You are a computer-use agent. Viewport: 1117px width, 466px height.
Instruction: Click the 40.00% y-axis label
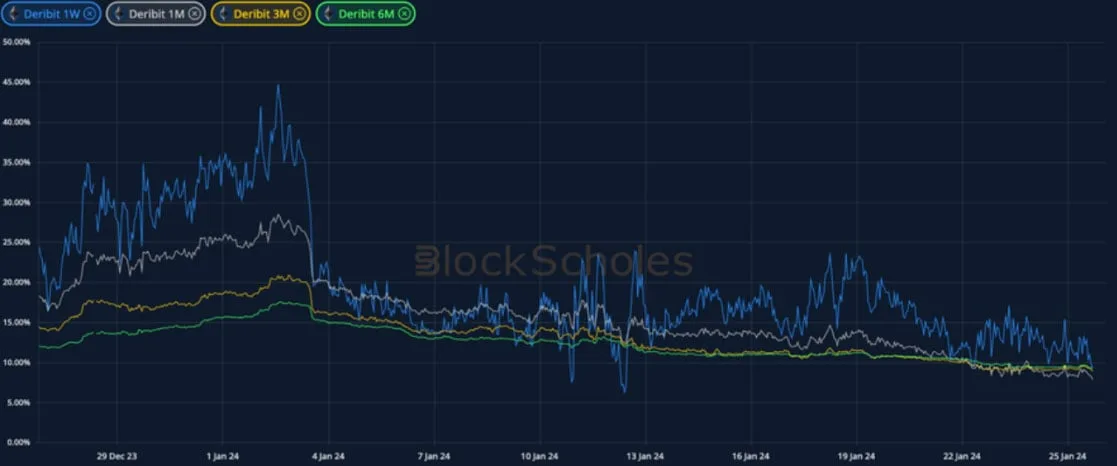point(16,122)
